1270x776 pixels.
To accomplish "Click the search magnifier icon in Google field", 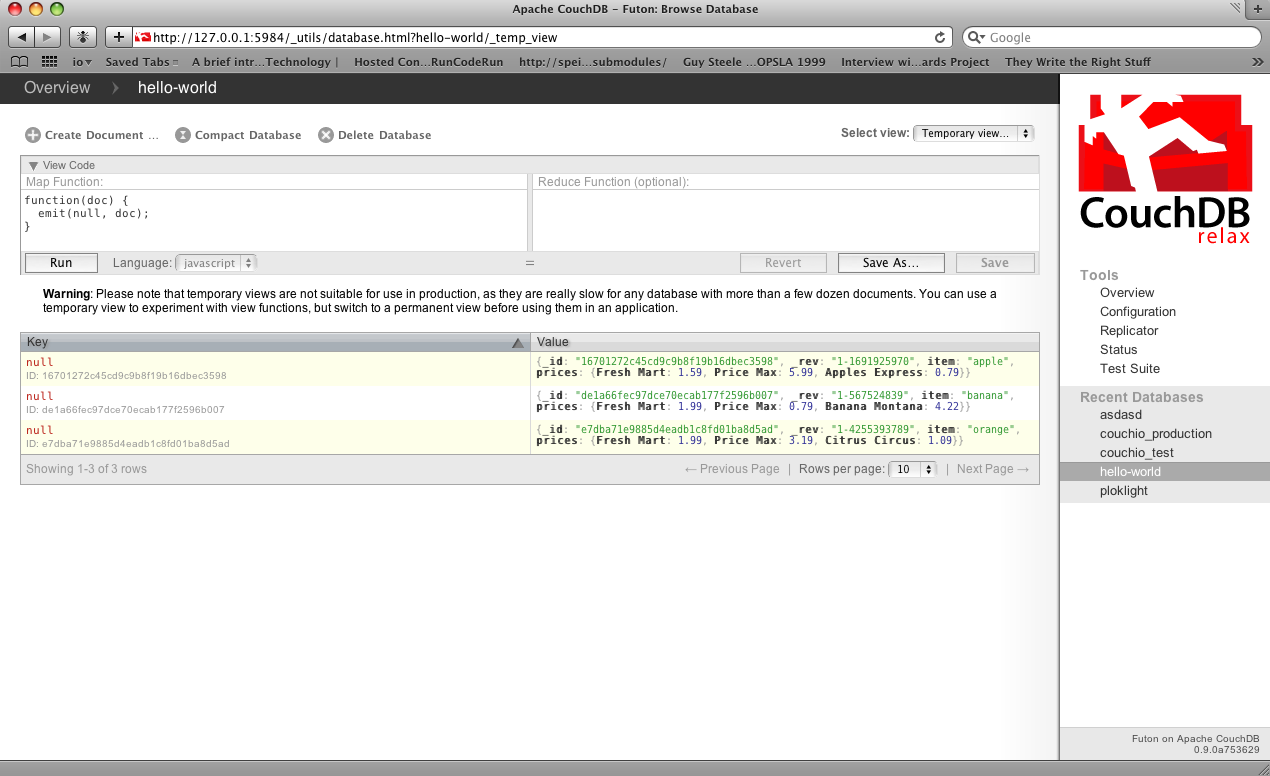I will pos(975,37).
